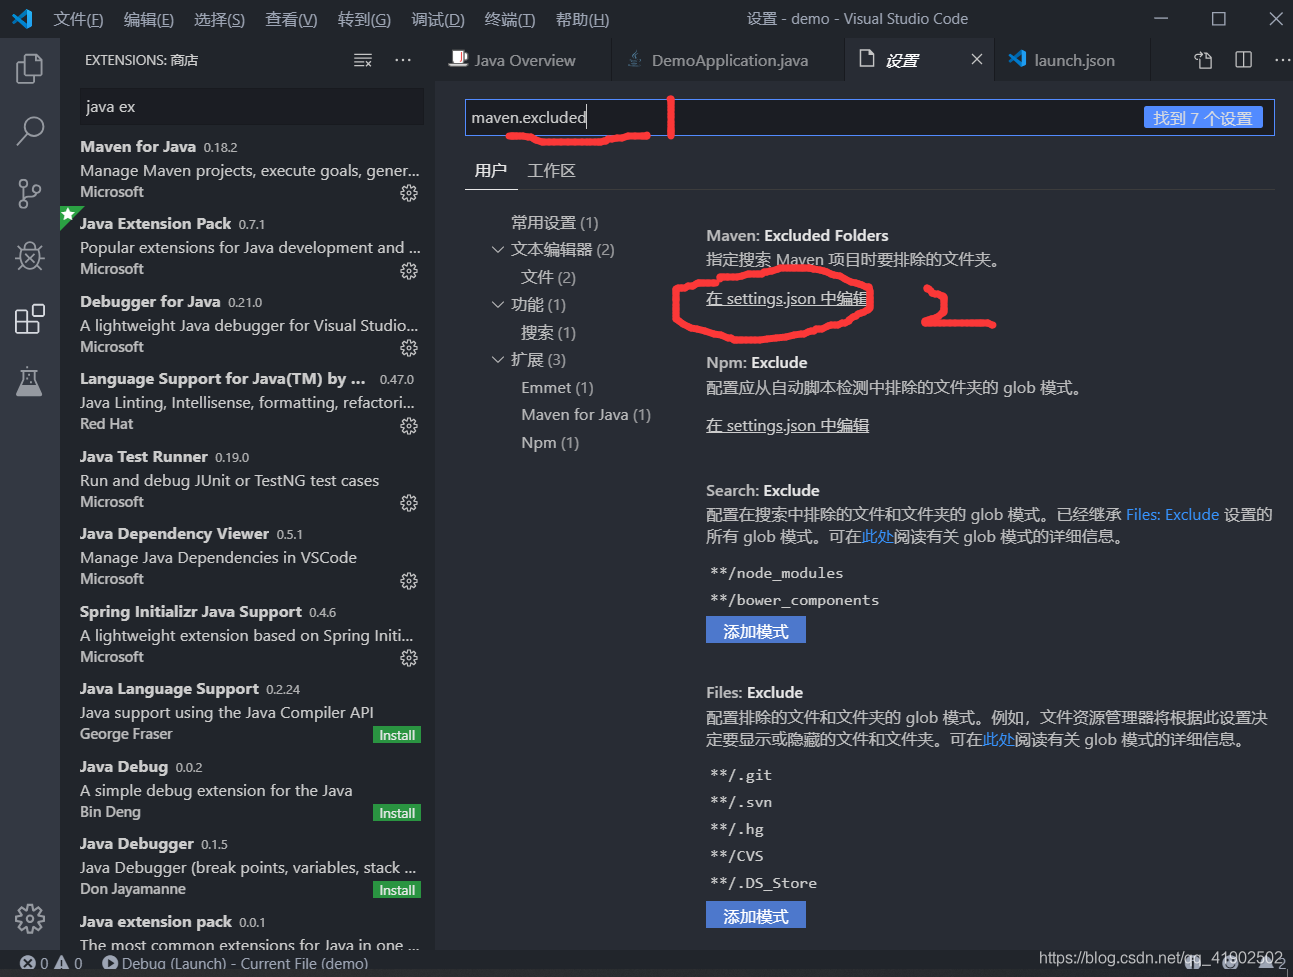This screenshot has height=977, width=1293.
Task: Select 常用设置 (1) in settings tree
Action: [555, 223]
